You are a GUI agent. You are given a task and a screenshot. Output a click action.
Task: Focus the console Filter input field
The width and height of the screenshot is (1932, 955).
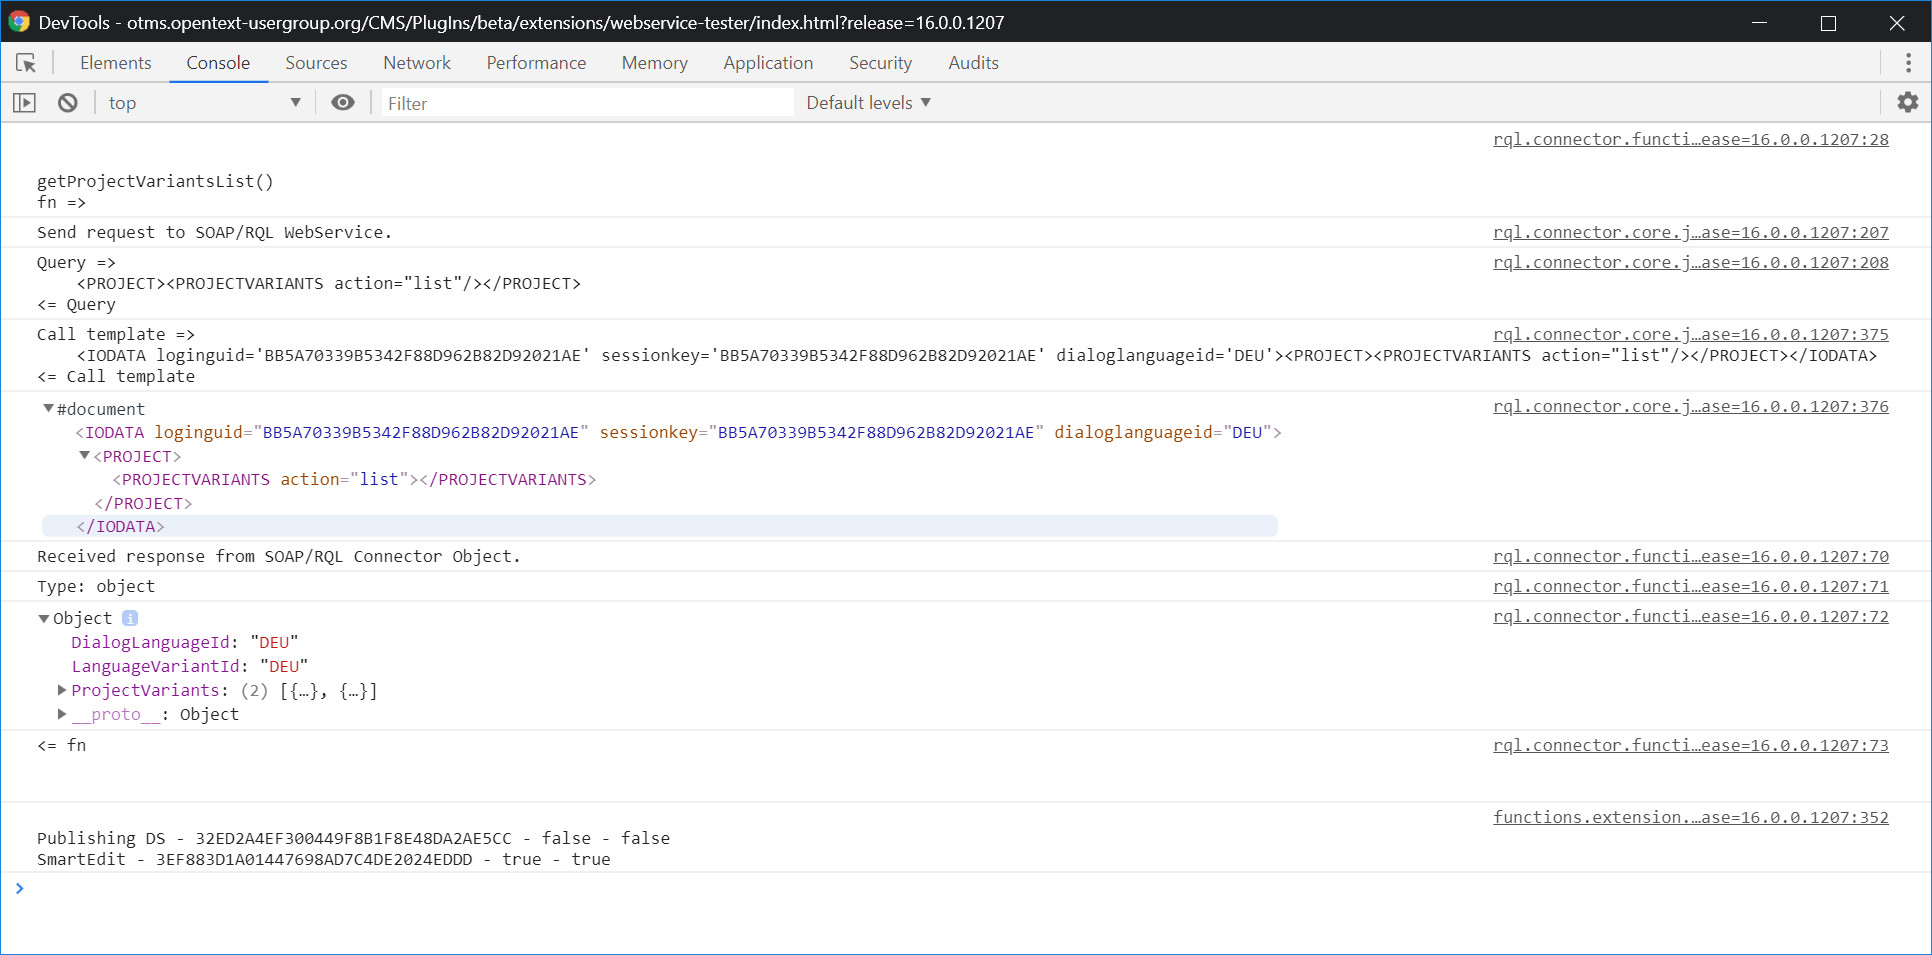pos(587,103)
